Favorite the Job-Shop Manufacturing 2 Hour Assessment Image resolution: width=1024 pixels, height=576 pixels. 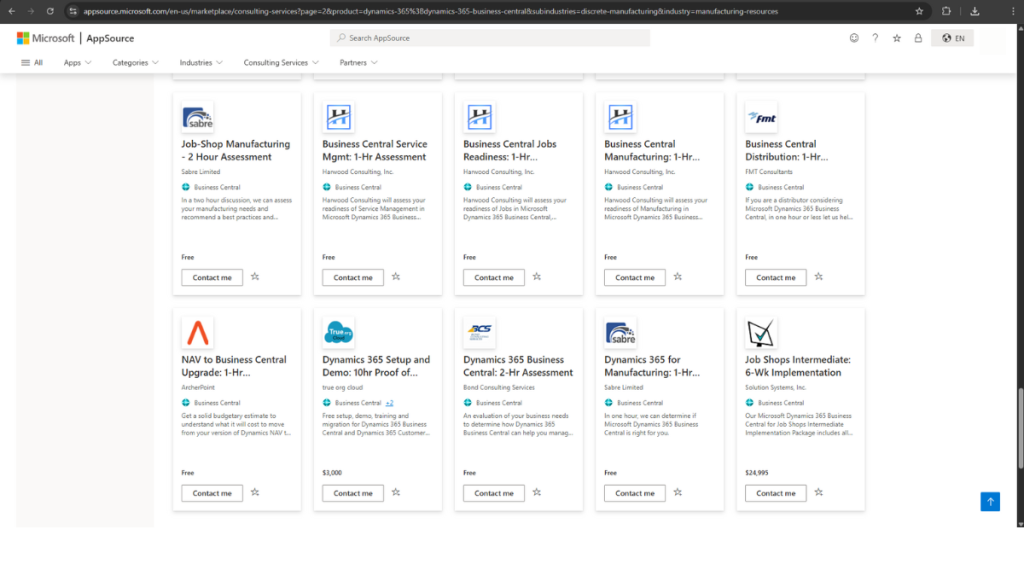(255, 277)
